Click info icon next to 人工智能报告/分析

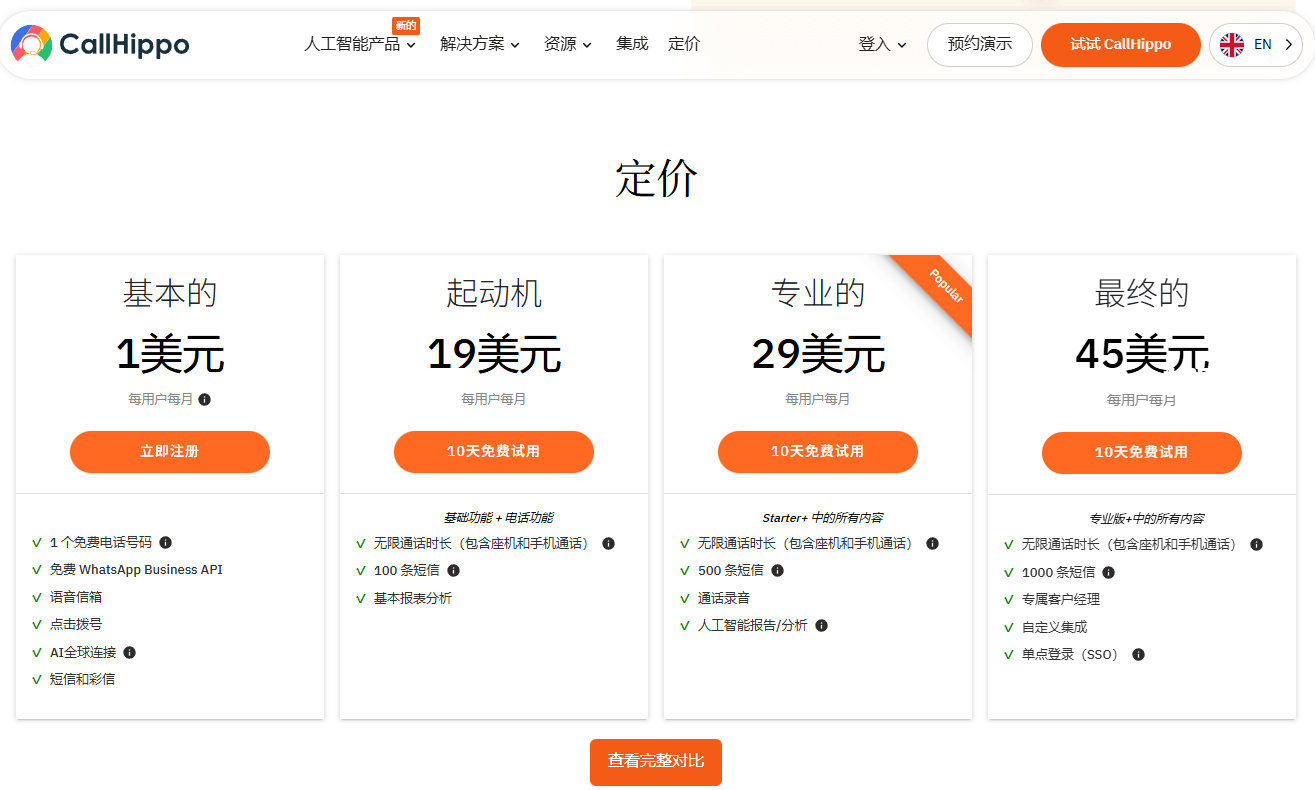pos(821,625)
